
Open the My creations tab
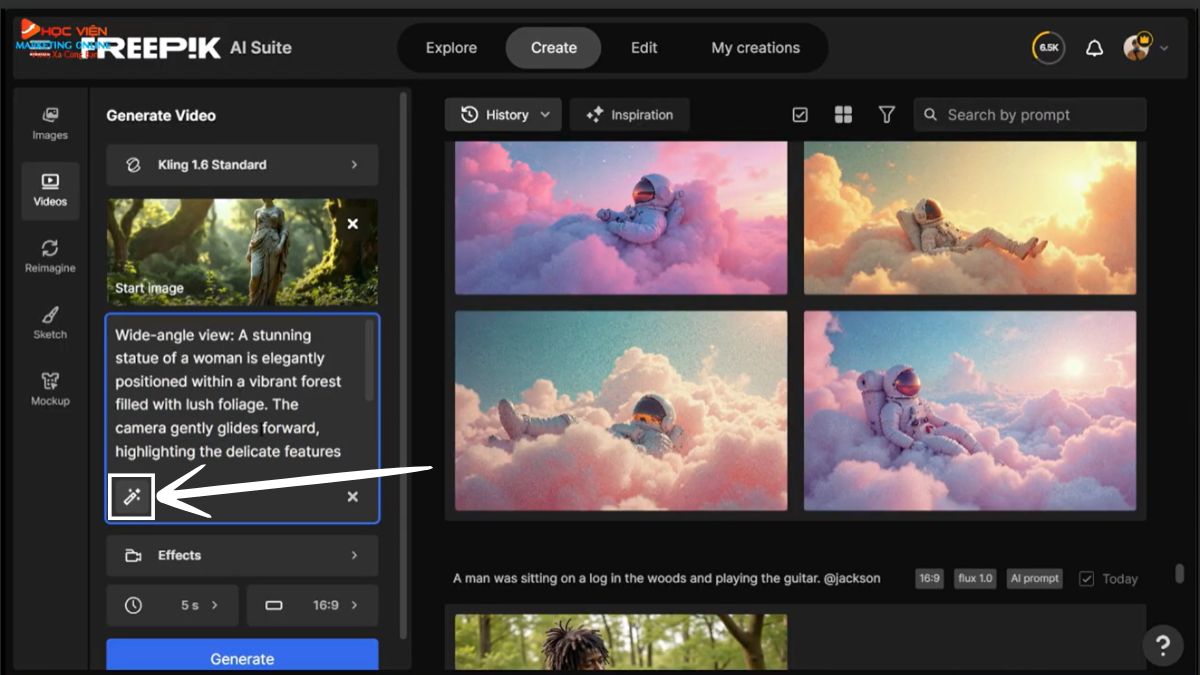(x=755, y=48)
